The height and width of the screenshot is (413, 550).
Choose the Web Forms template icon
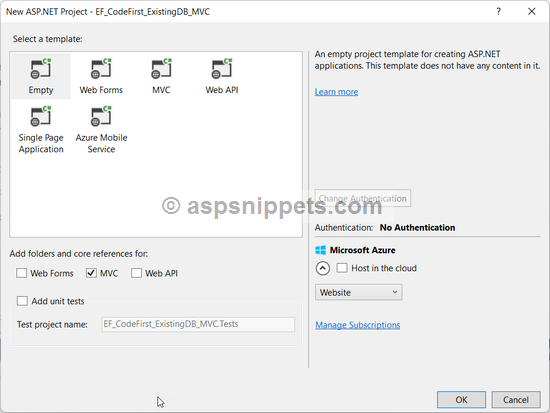coord(101,68)
